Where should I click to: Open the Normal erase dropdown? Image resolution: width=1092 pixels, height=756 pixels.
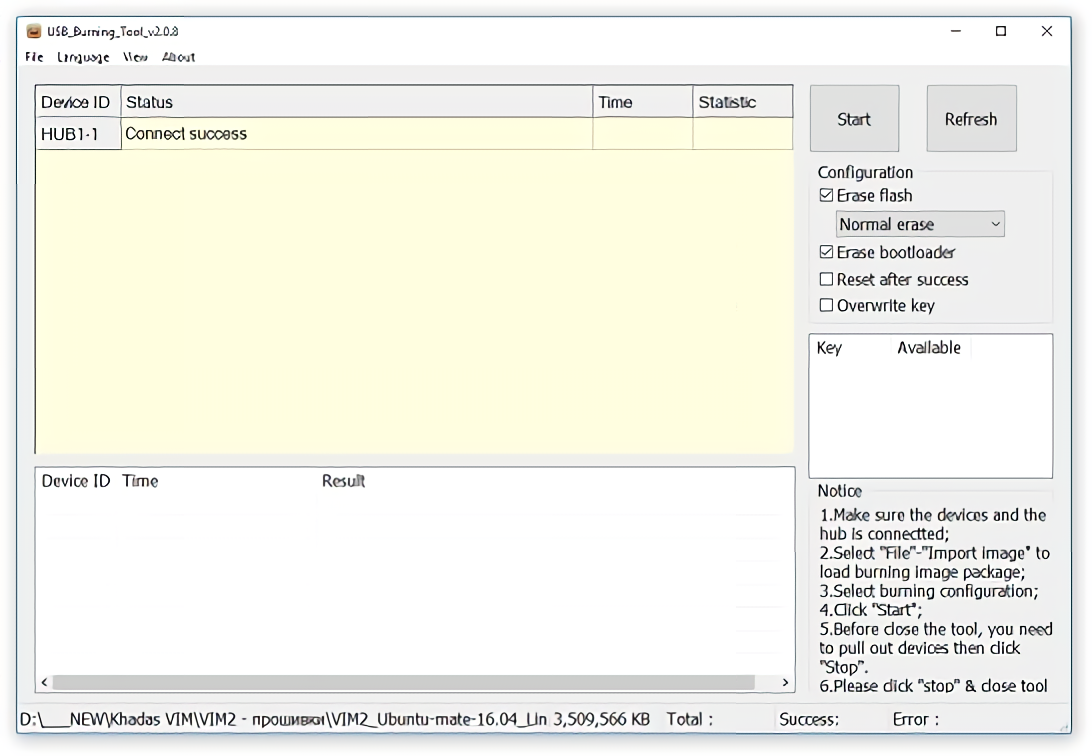(920, 225)
